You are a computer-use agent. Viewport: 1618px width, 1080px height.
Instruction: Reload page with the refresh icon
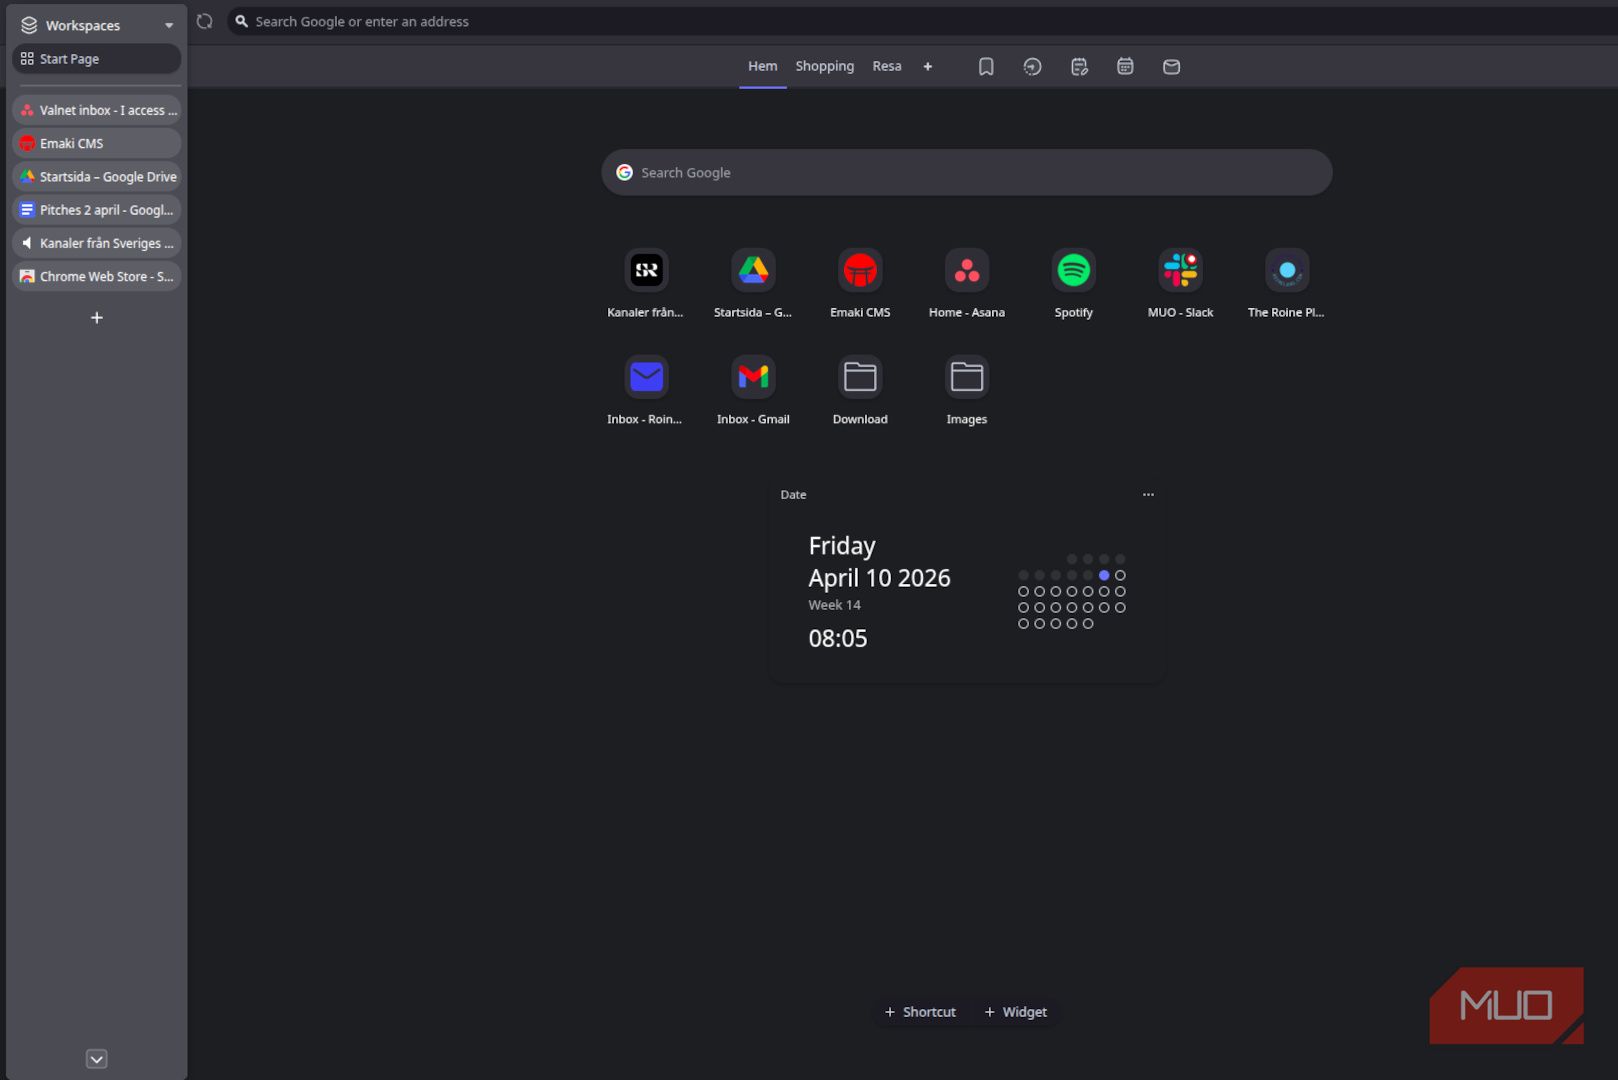click(204, 21)
